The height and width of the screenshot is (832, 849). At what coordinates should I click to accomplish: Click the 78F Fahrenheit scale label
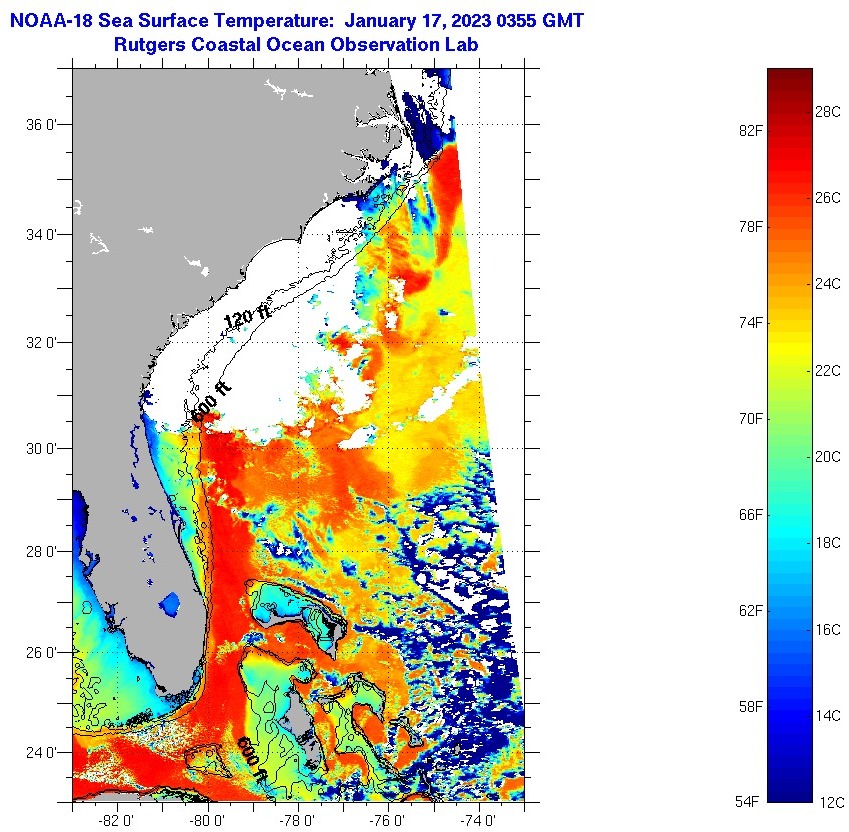point(750,226)
